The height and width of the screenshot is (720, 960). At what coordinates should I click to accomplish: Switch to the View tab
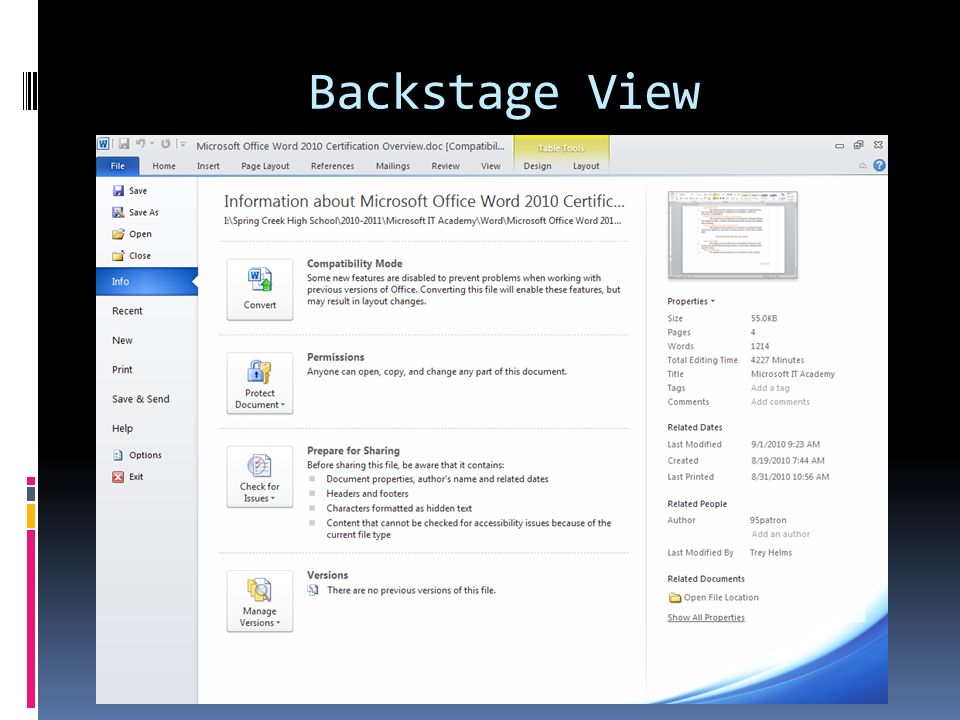(x=490, y=166)
